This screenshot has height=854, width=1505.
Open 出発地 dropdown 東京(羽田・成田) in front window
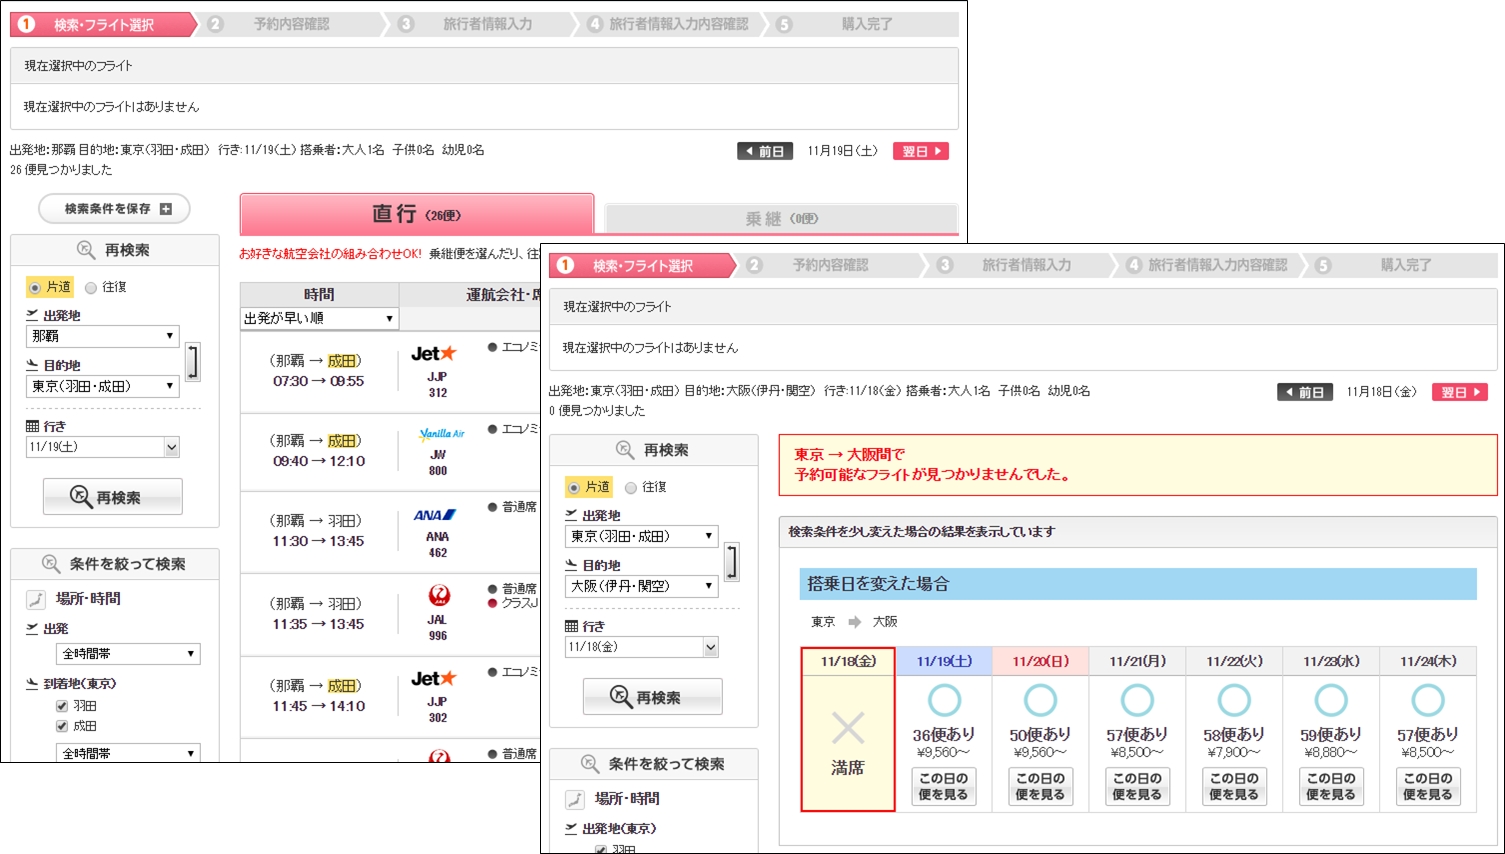point(642,536)
